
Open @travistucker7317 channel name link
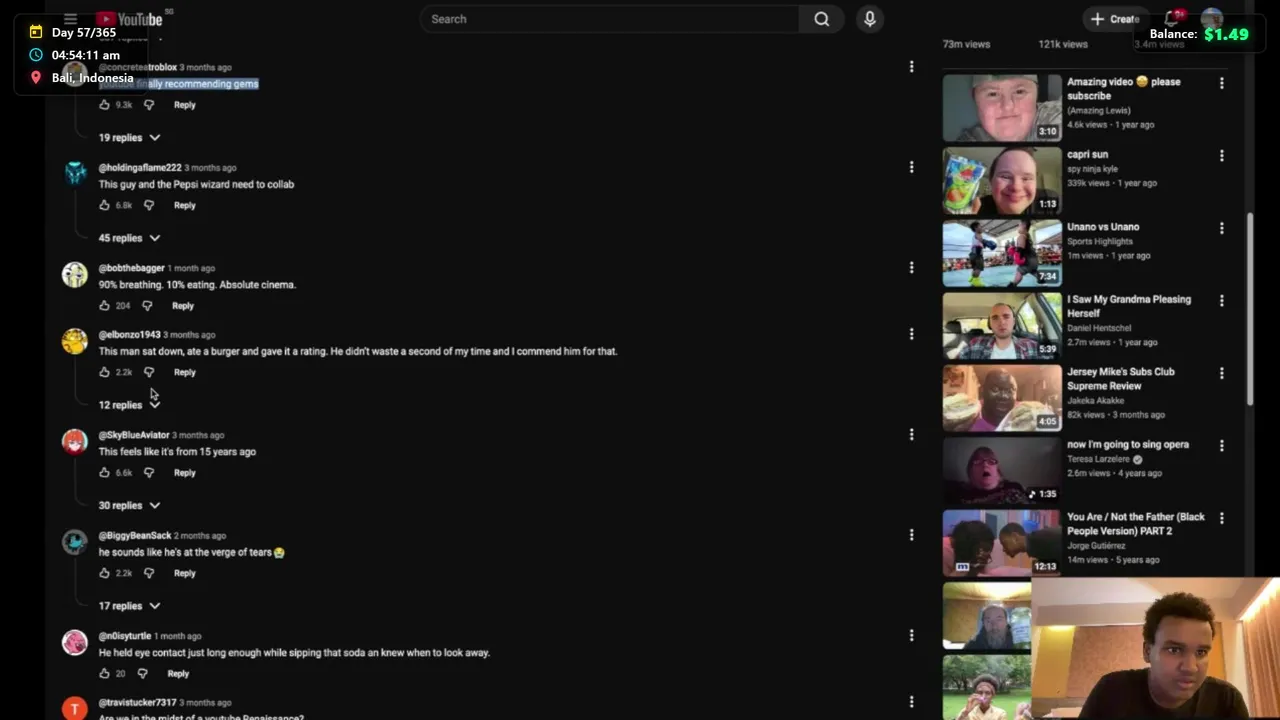(137, 703)
